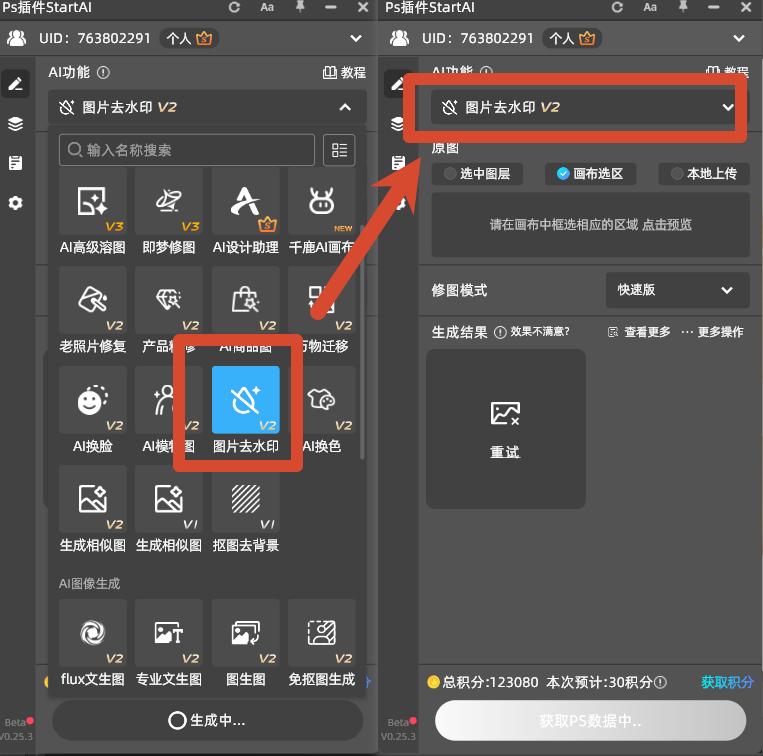Click the 获取PS数据中.. button
This screenshot has width=763, height=756.
590,720
